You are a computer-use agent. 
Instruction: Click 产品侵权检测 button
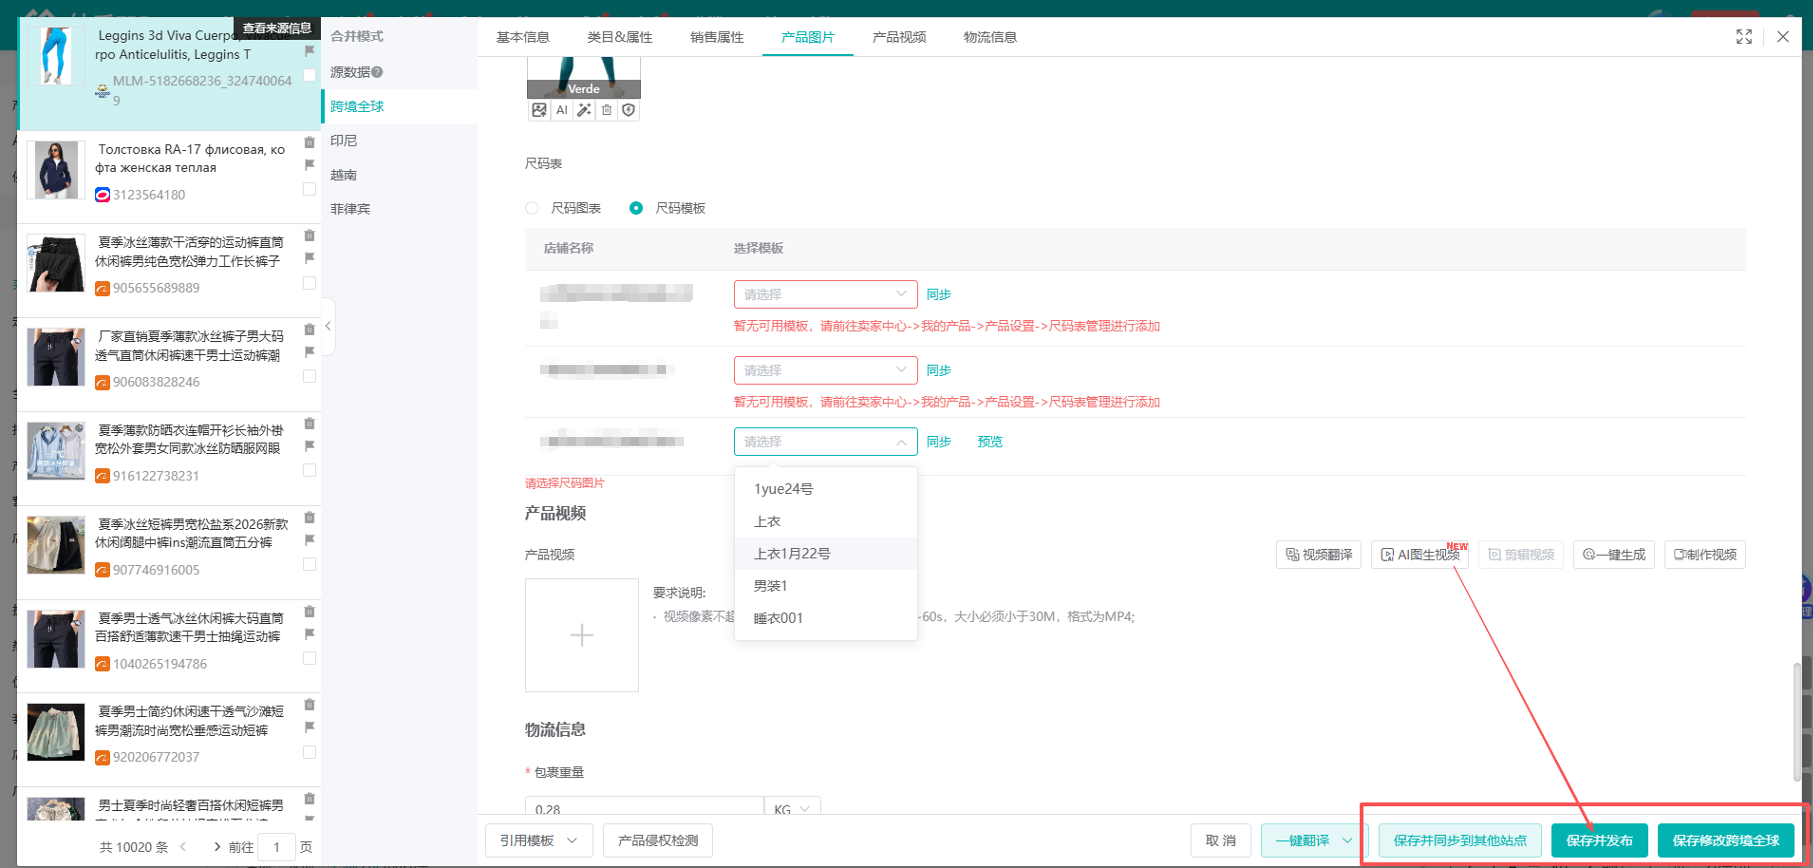pos(658,840)
